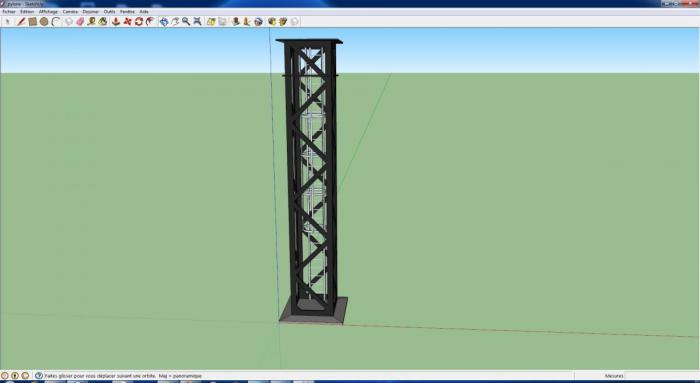Click the first round status bar icon
The width and height of the screenshot is (700, 383).
click(x=5, y=376)
